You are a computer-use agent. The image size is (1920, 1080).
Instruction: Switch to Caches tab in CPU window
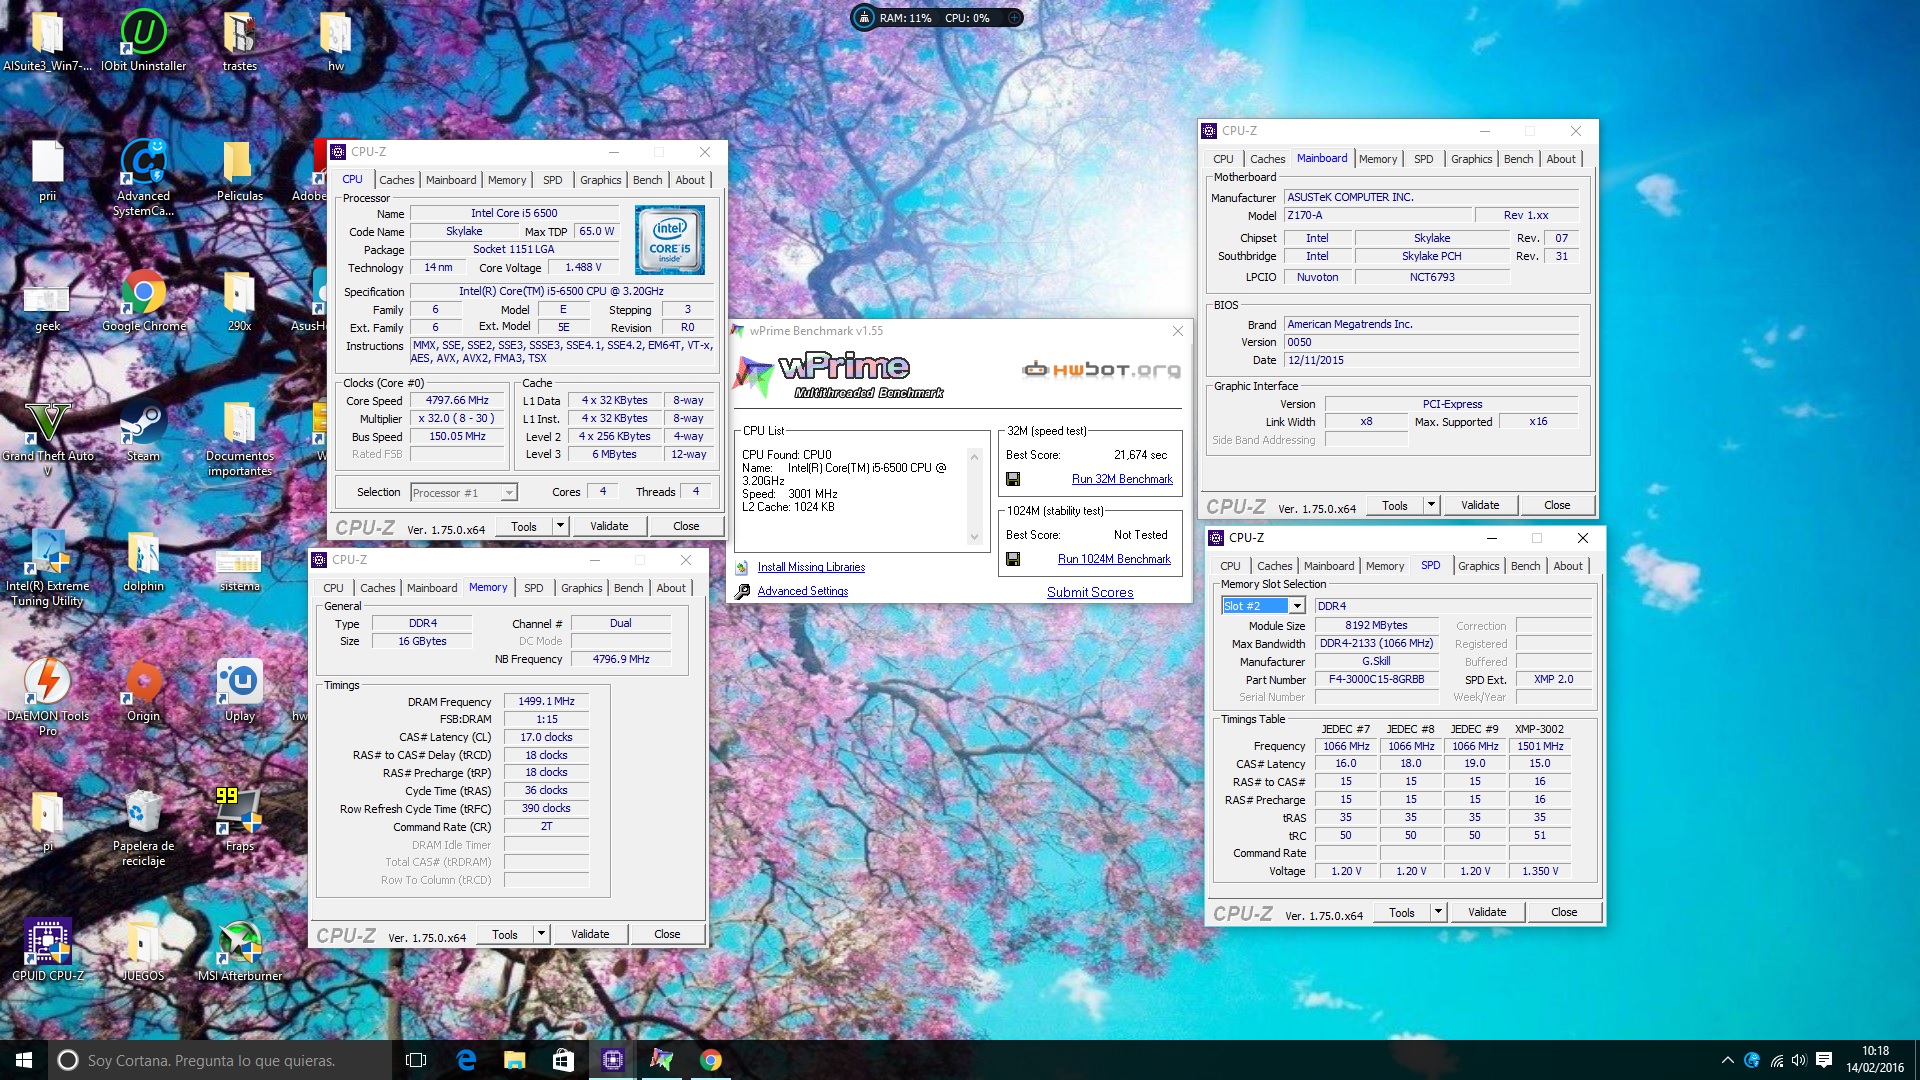(396, 180)
